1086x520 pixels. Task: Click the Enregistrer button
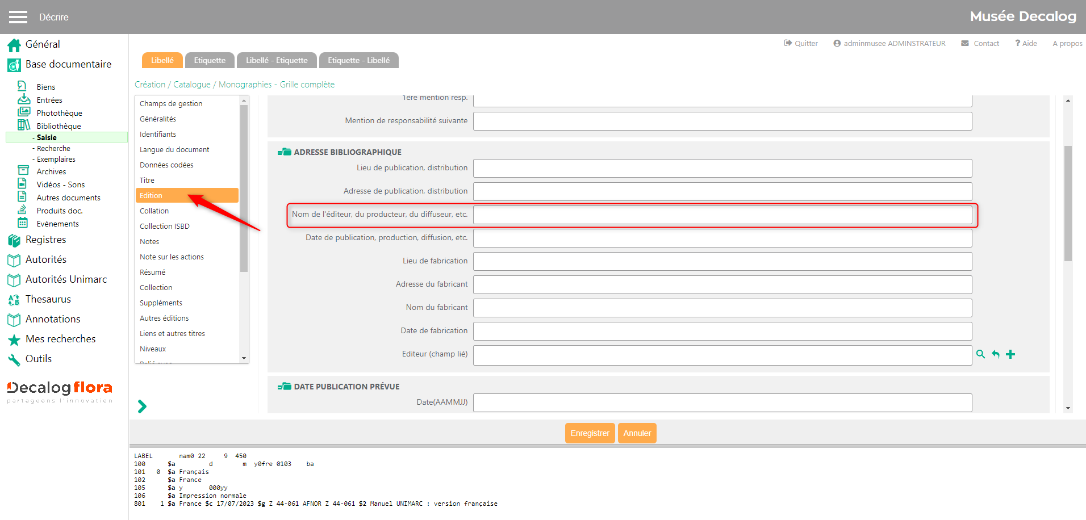coord(589,433)
